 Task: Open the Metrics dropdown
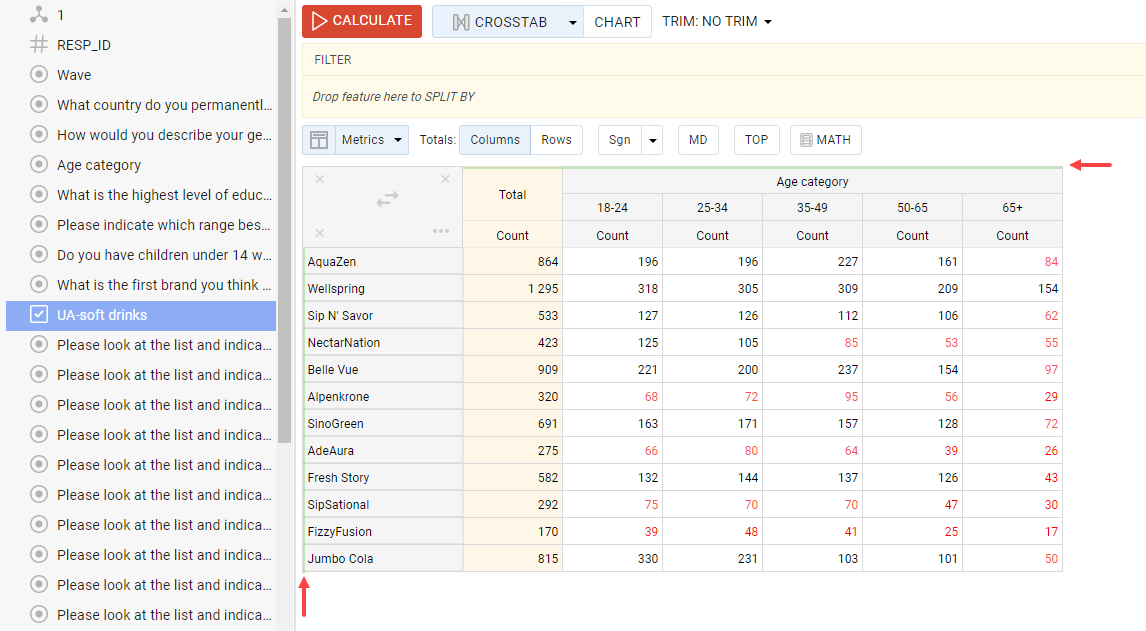pos(372,140)
